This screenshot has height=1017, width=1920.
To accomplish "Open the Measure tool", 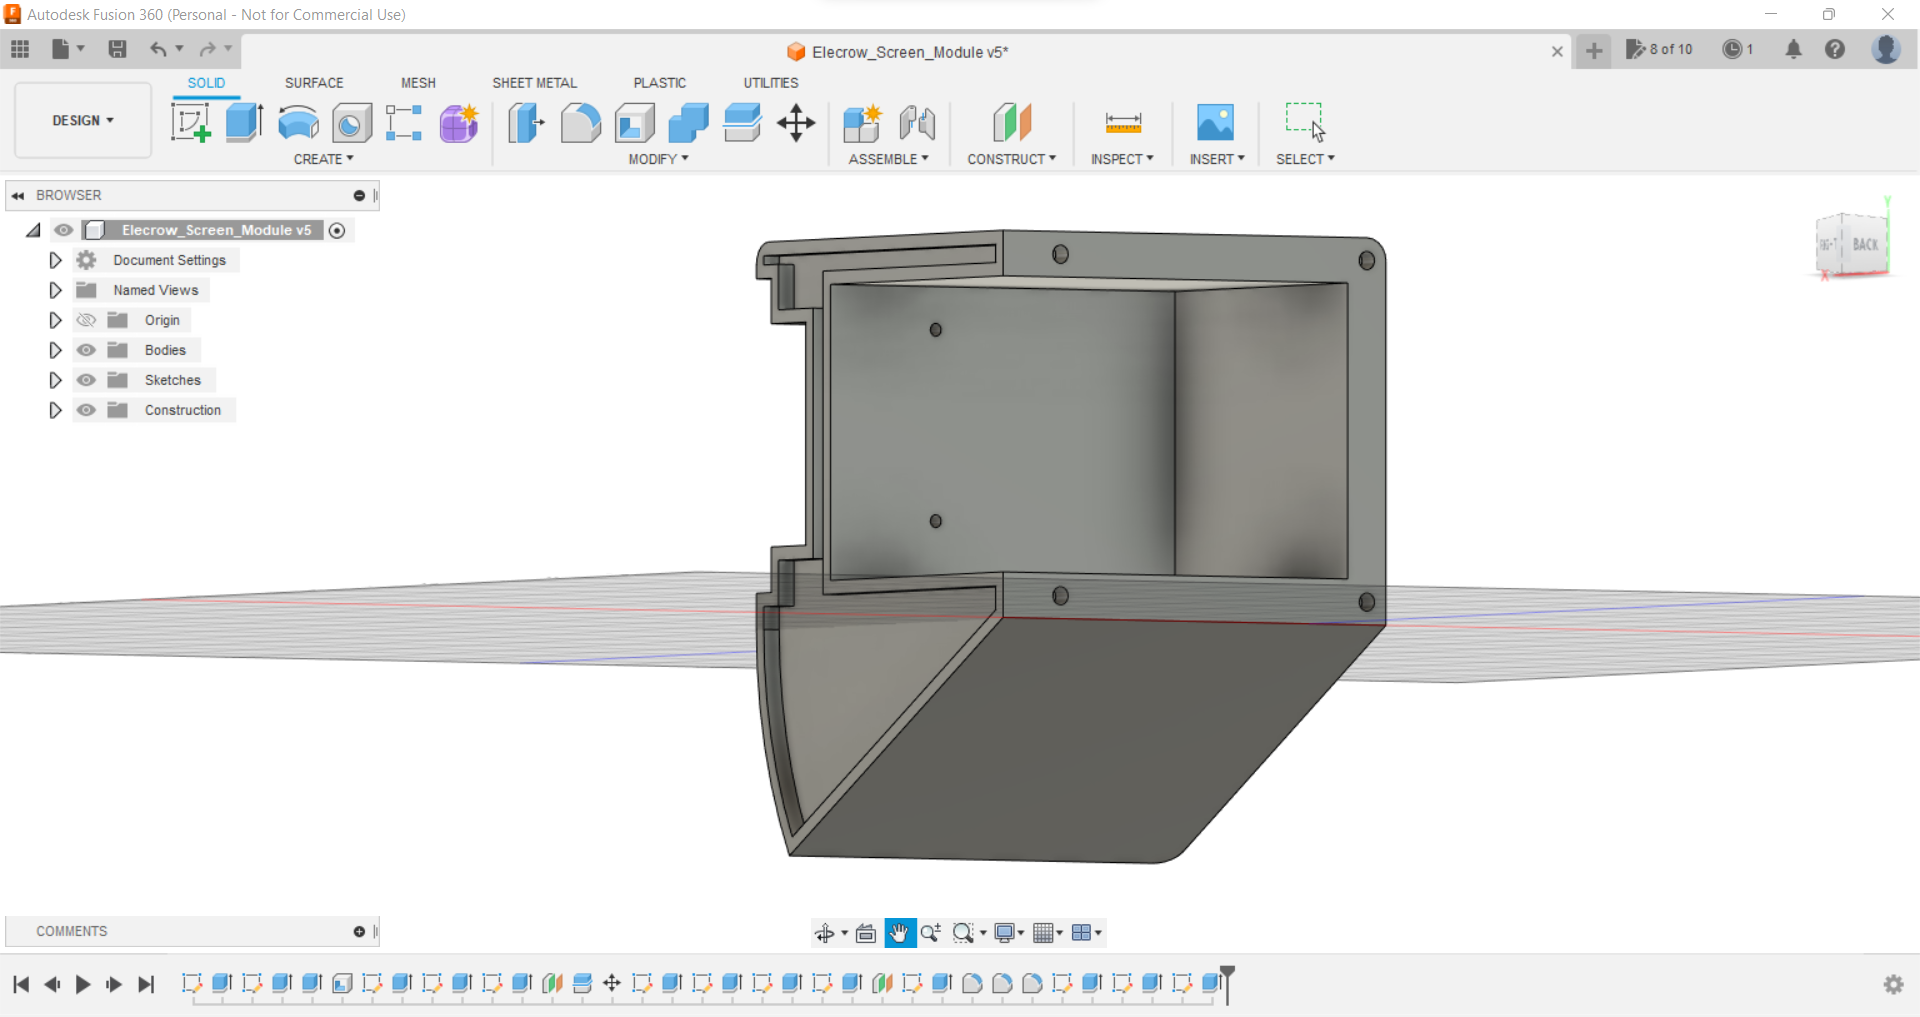I will point(1122,122).
